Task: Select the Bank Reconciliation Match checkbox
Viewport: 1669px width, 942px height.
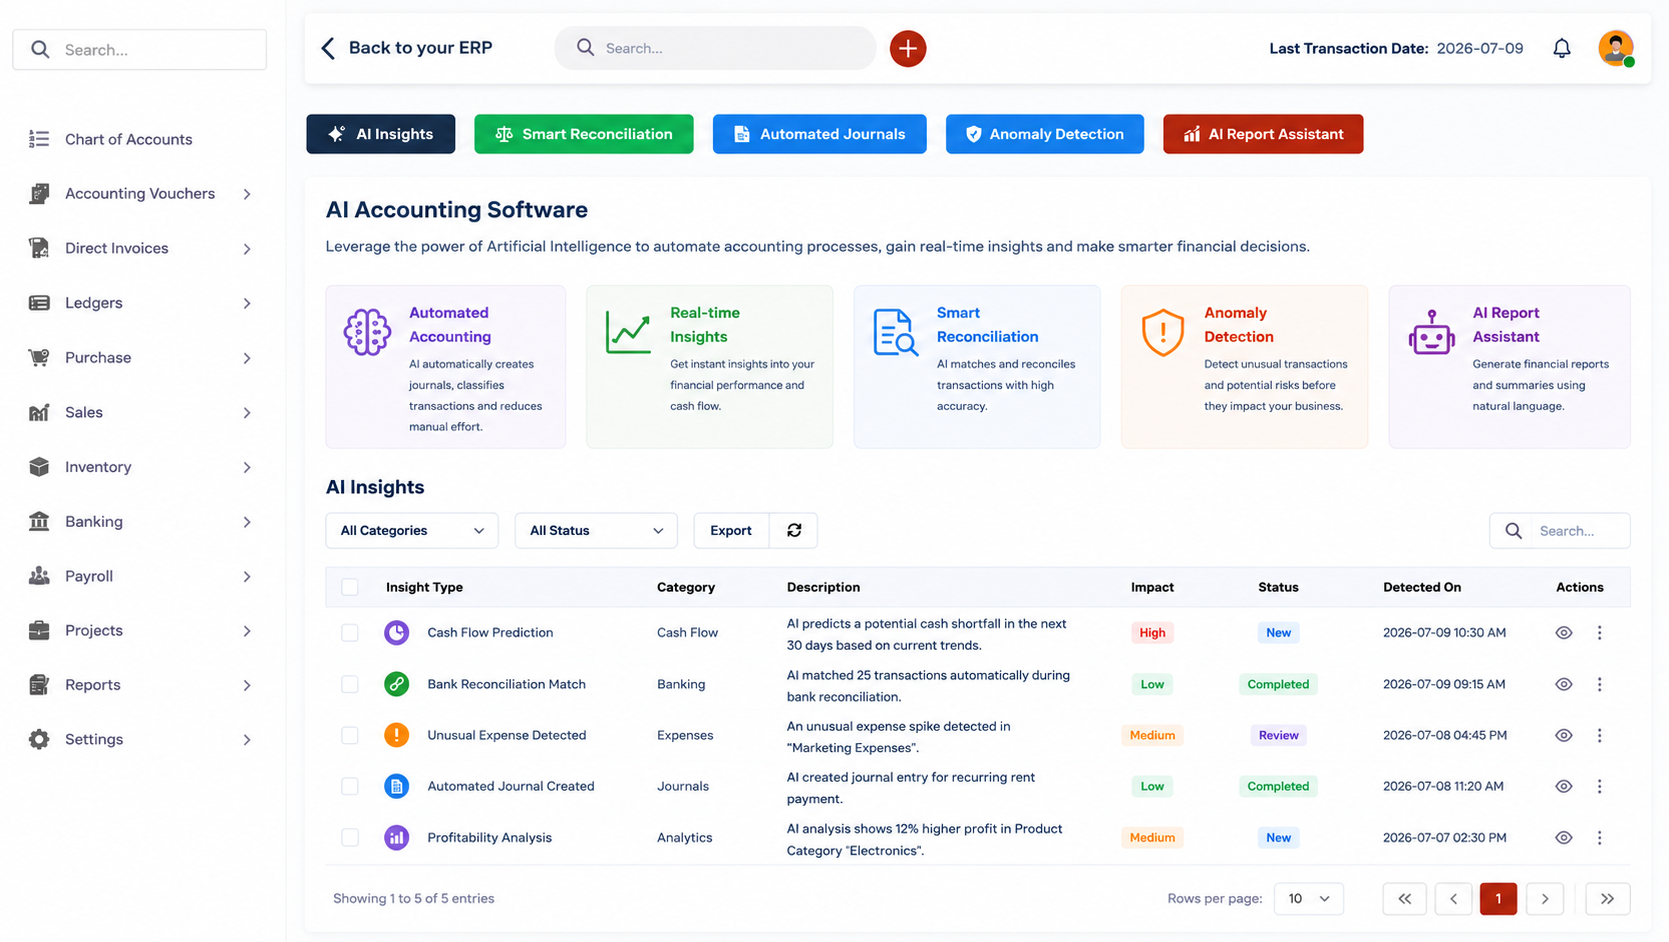Action: point(349,684)
